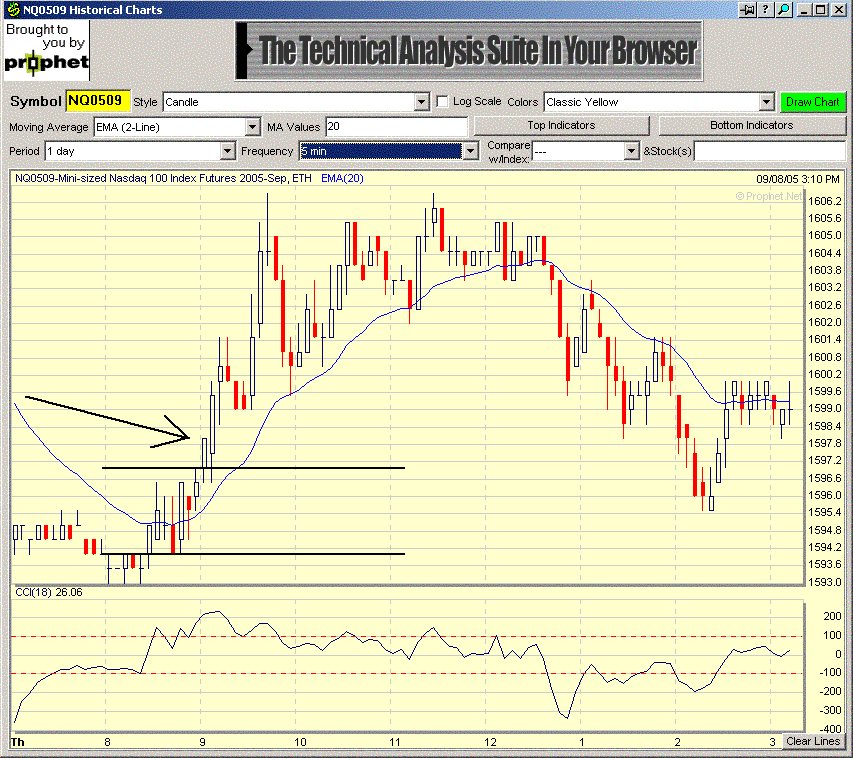Click the 12 hour label on time axis
The image size is (853, 758).
pos(490,742)
